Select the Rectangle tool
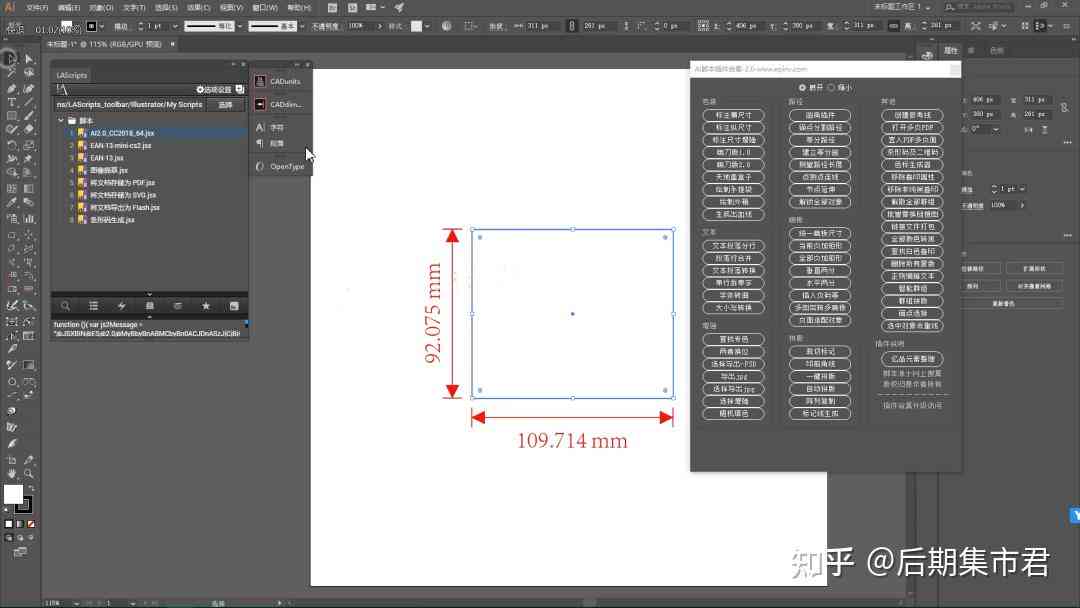The width and height of the screenshot is (1080, 608). tap(12, 116)
